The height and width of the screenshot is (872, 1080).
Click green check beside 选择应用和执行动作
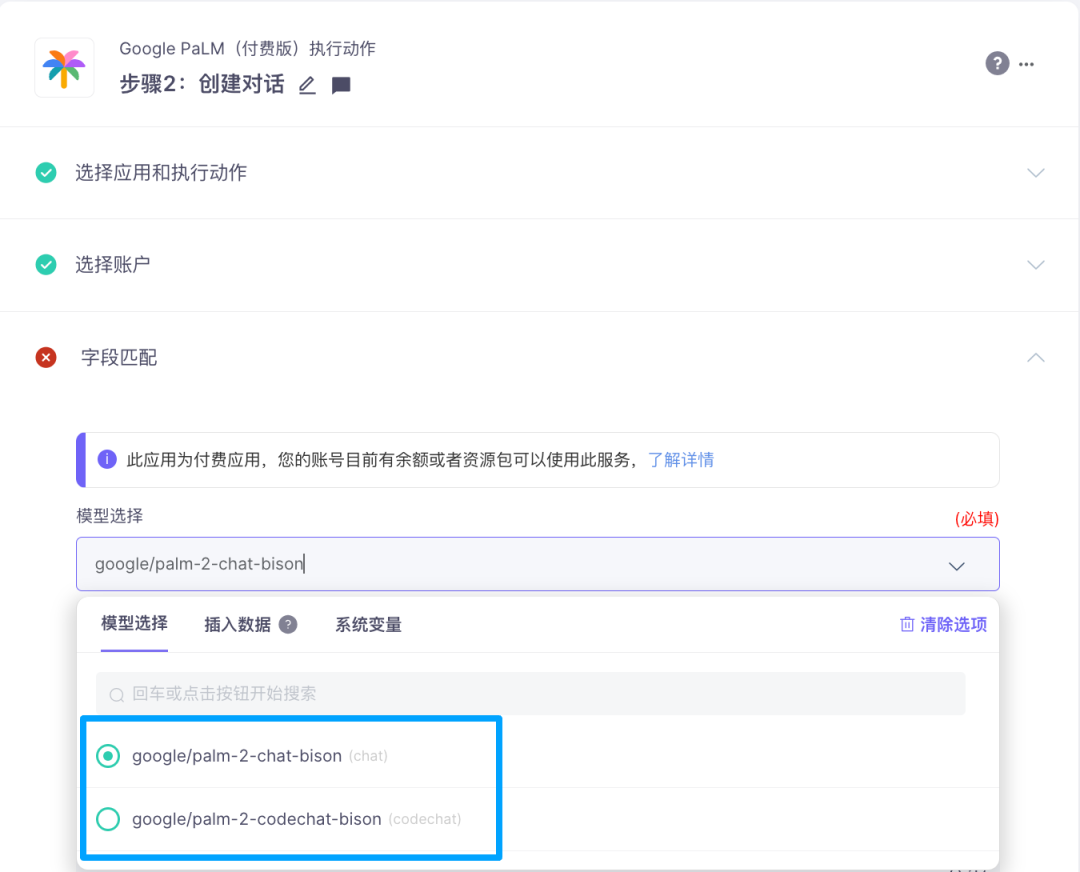click(46, 172)
